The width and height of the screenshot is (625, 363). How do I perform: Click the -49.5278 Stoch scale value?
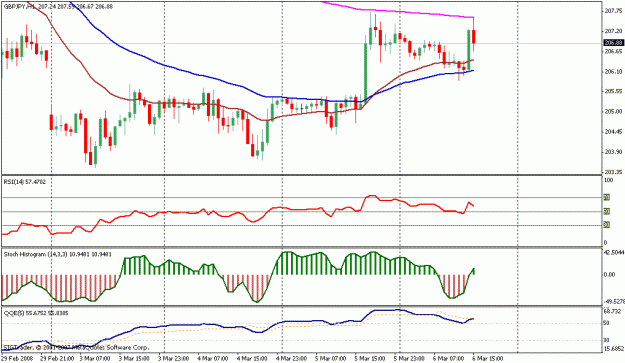[614, 301]
